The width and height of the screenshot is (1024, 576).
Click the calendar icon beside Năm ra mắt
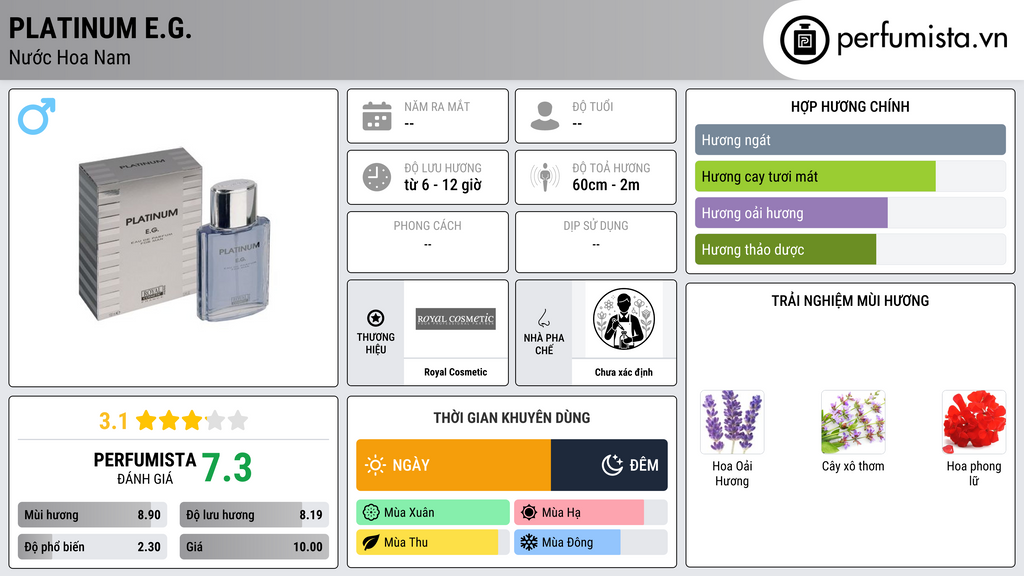(x=377, y=116)
